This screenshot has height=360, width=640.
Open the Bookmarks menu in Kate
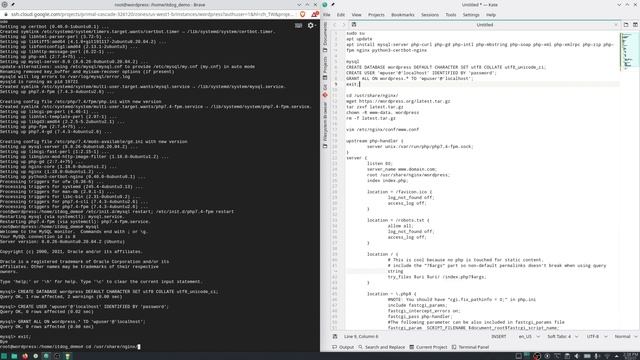(x=402, y=15)
